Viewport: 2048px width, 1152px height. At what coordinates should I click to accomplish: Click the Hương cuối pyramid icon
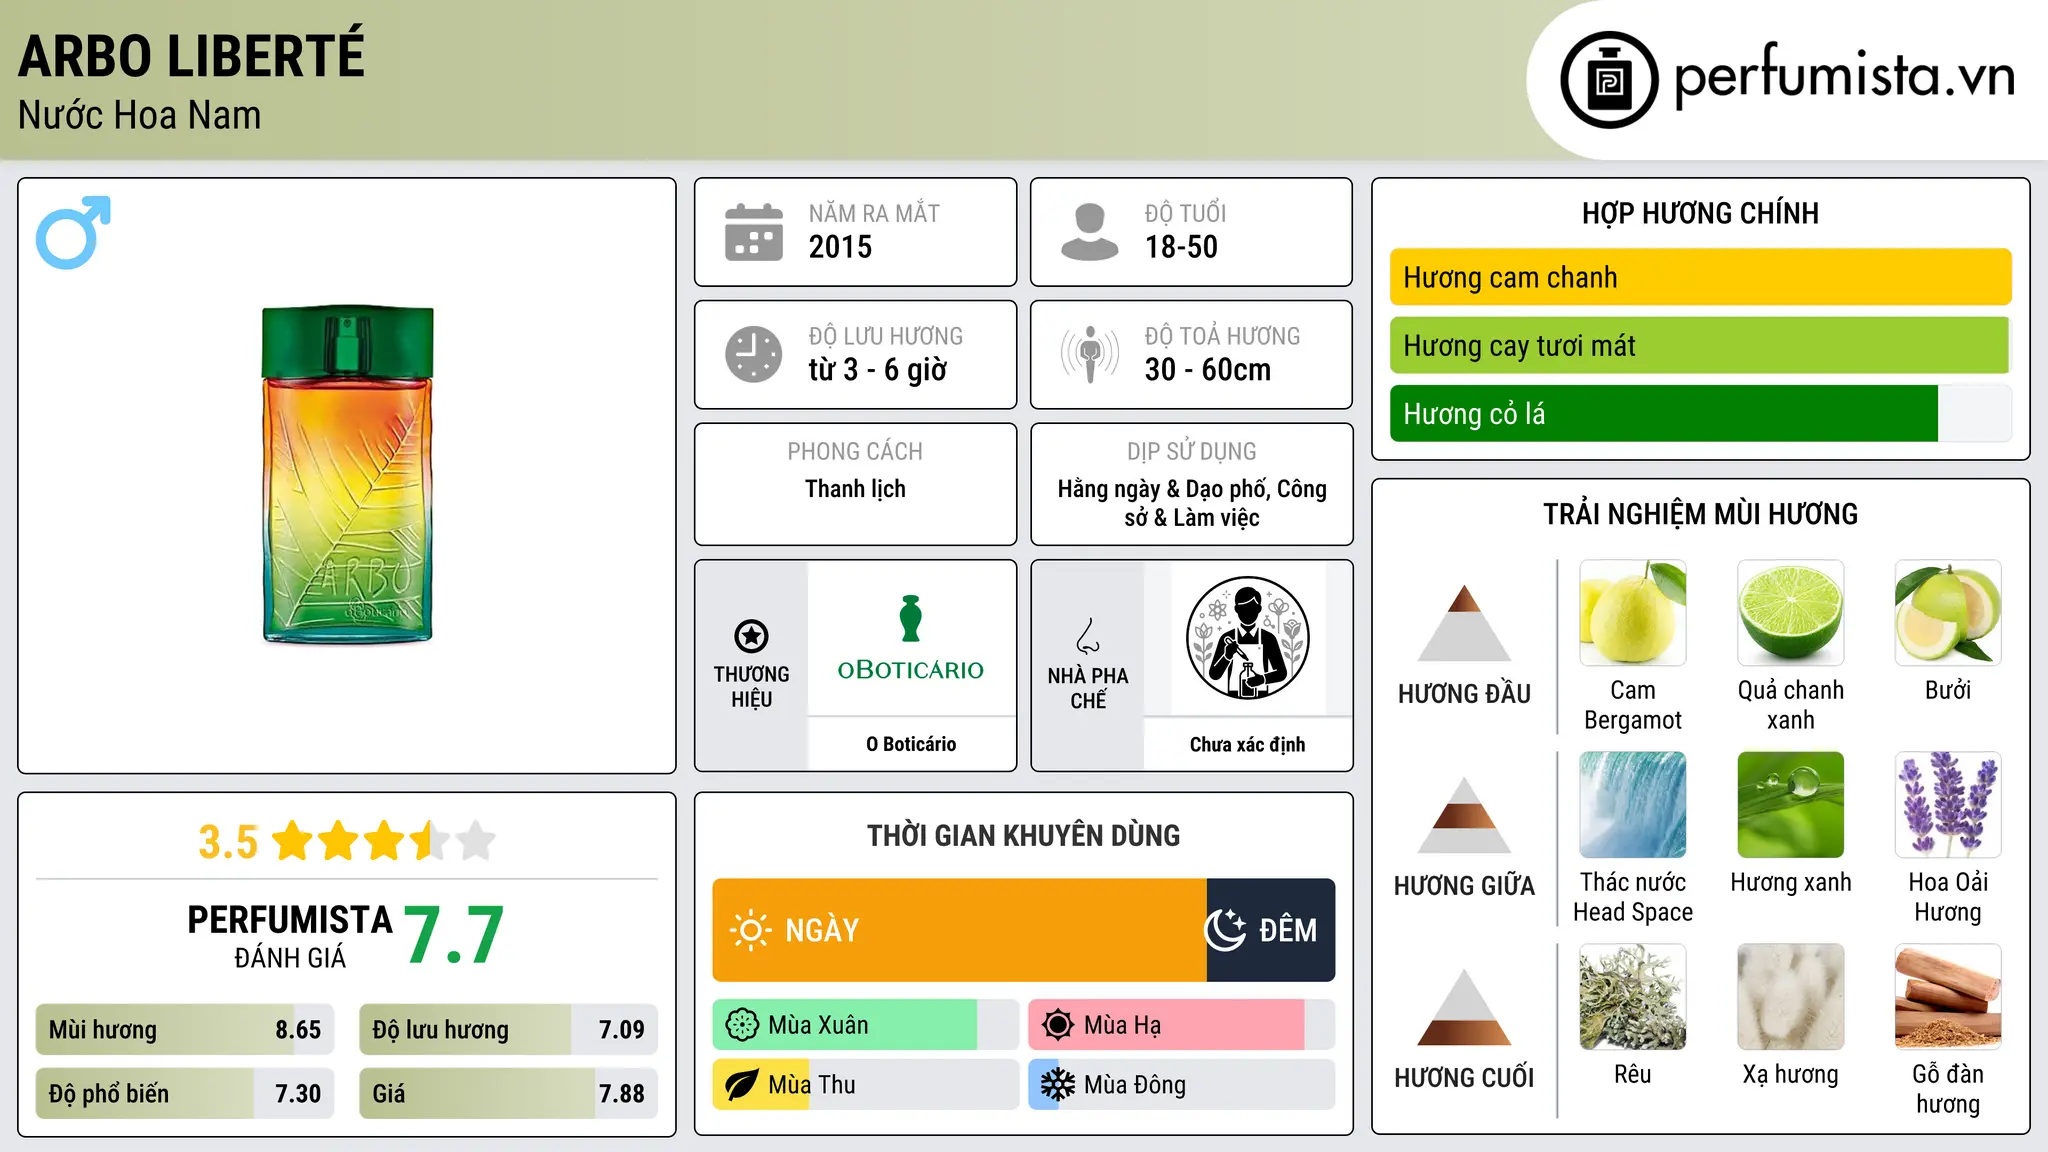[1464, 1007]
